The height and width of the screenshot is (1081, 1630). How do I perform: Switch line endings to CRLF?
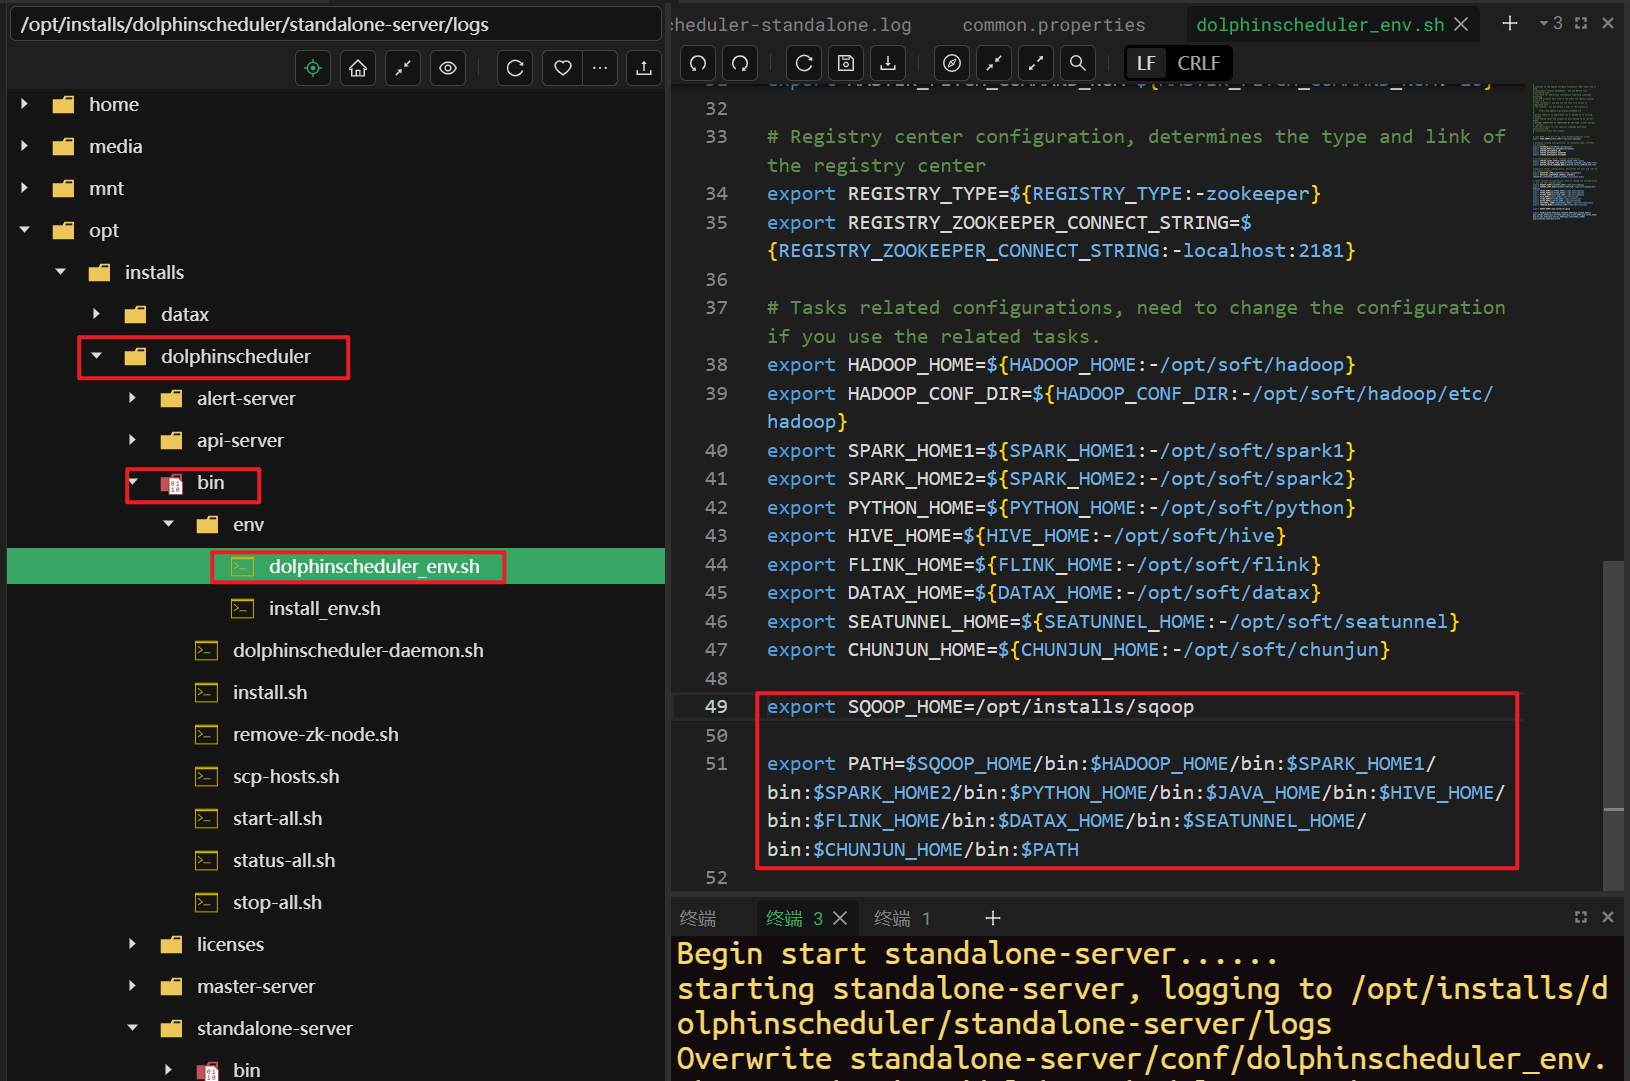pos(1198,62)
